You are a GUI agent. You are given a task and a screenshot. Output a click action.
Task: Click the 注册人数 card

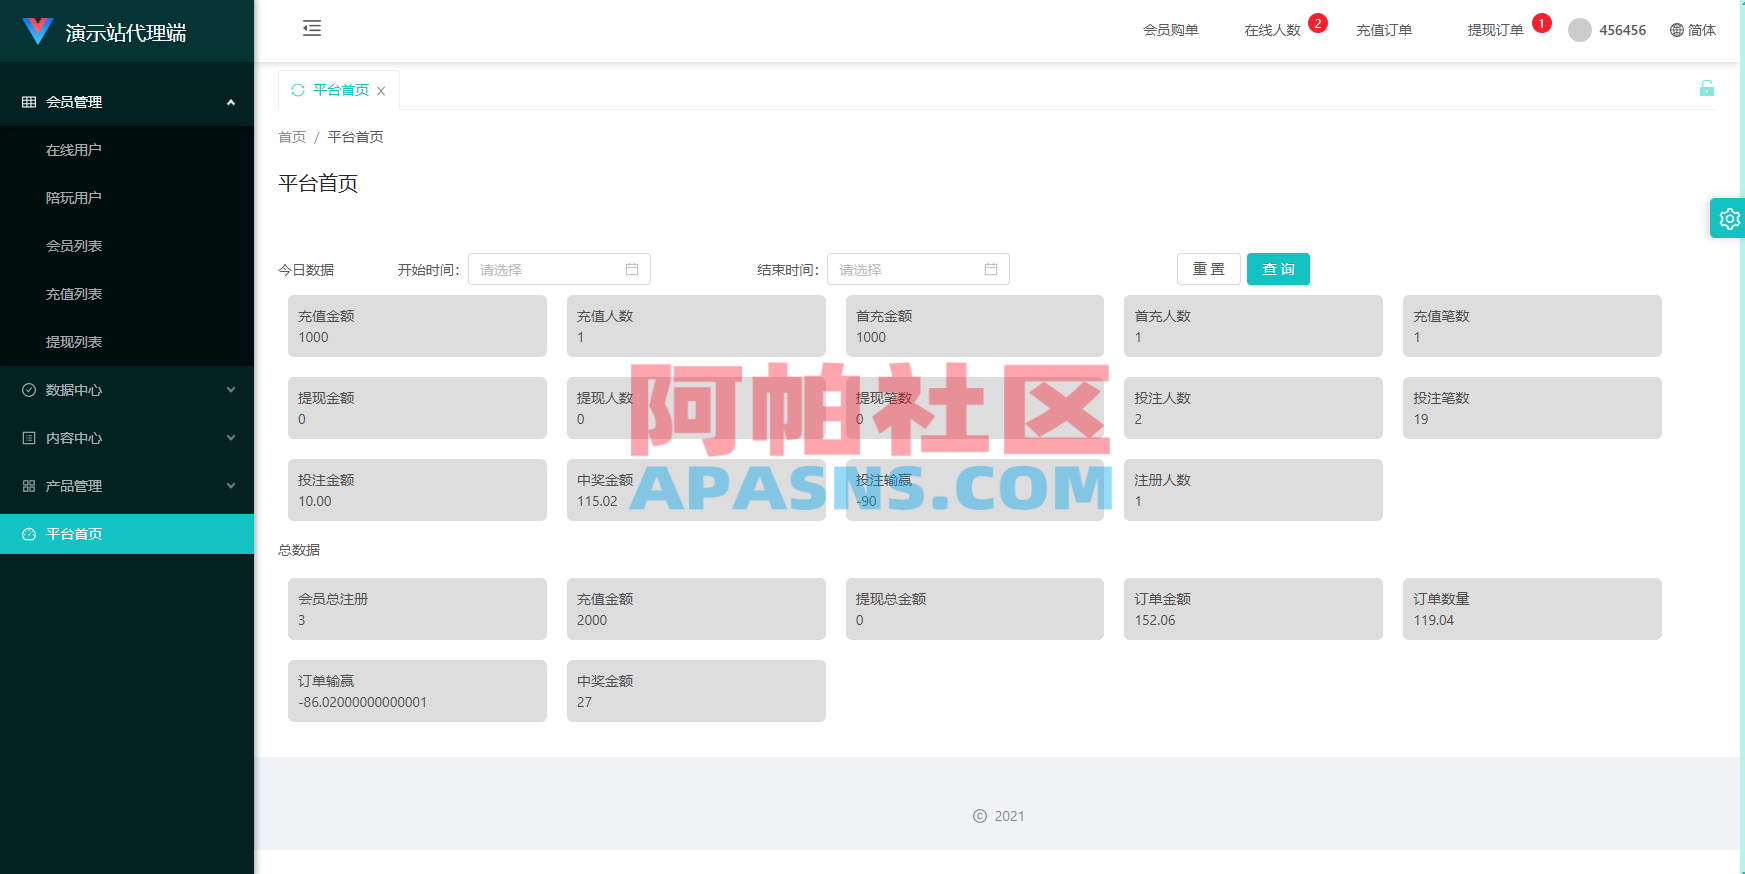pyautogui.click(x=1253, y=490)
